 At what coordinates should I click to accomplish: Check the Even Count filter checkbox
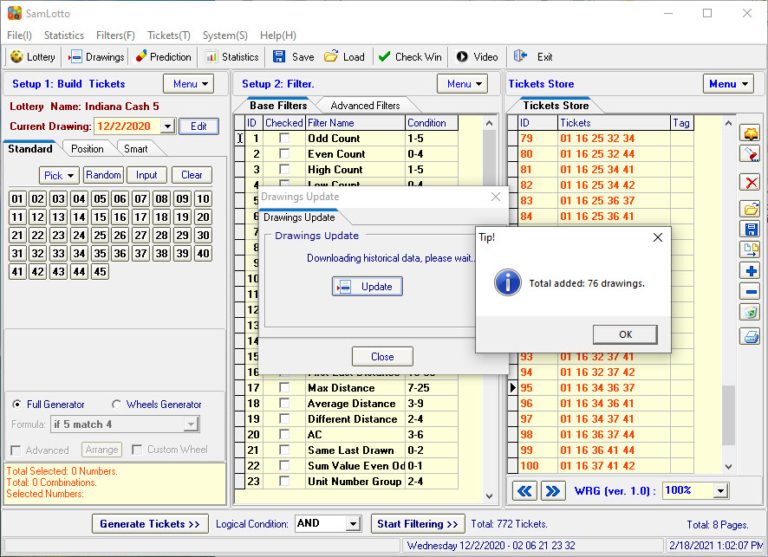point(284,154)
